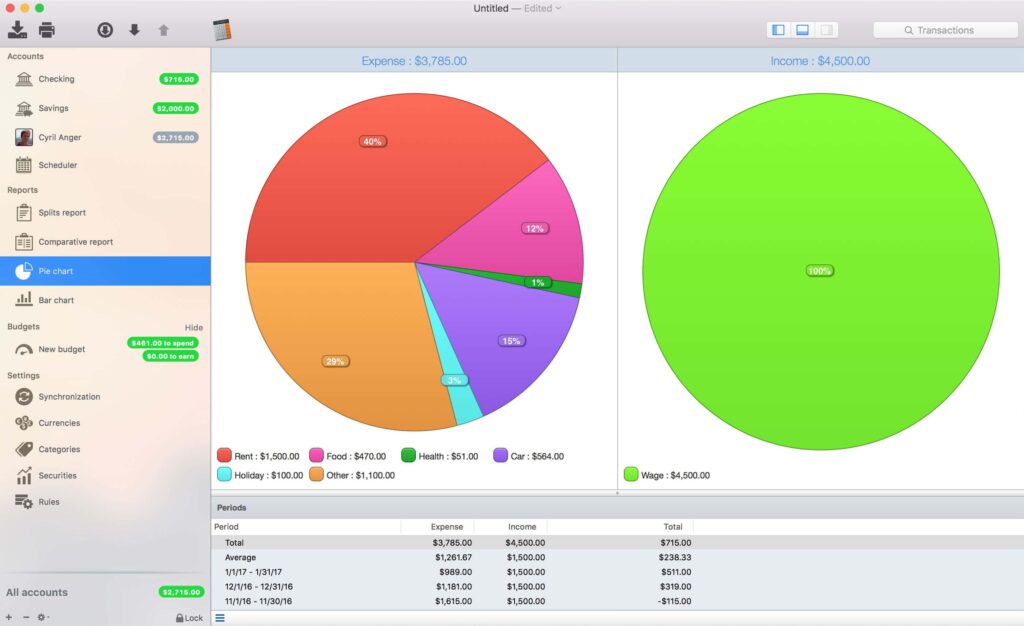Collapse the Expense pie chart panel

414,61
